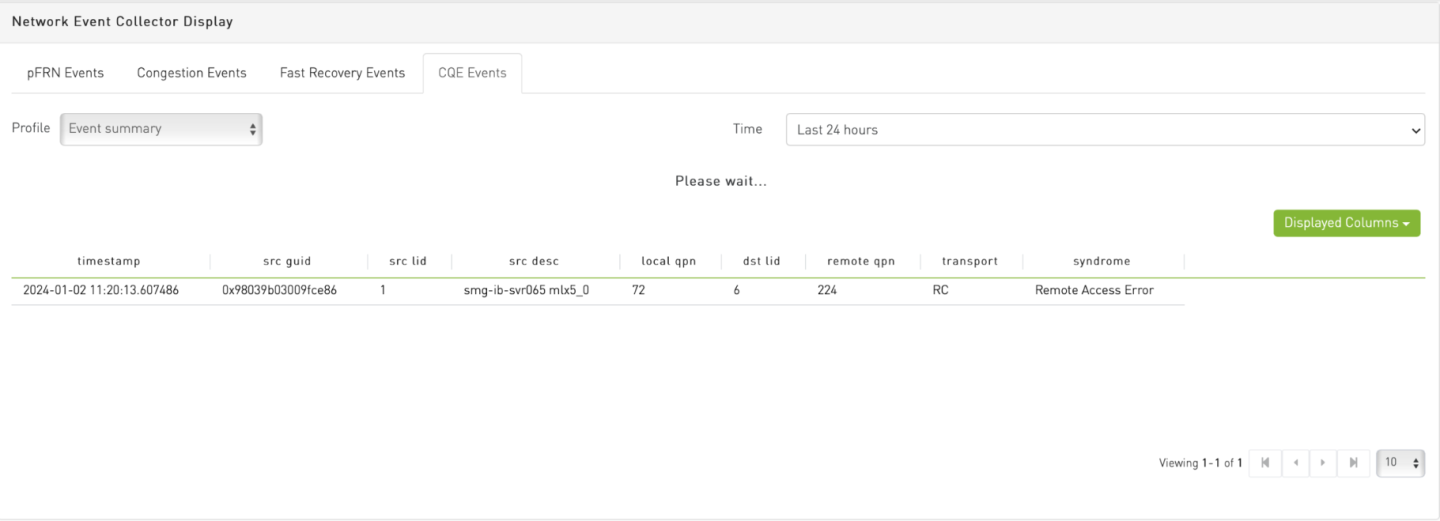Go to previous page of results
Viewport: 1440px width, 521px height.
[x=1295, y=463]
